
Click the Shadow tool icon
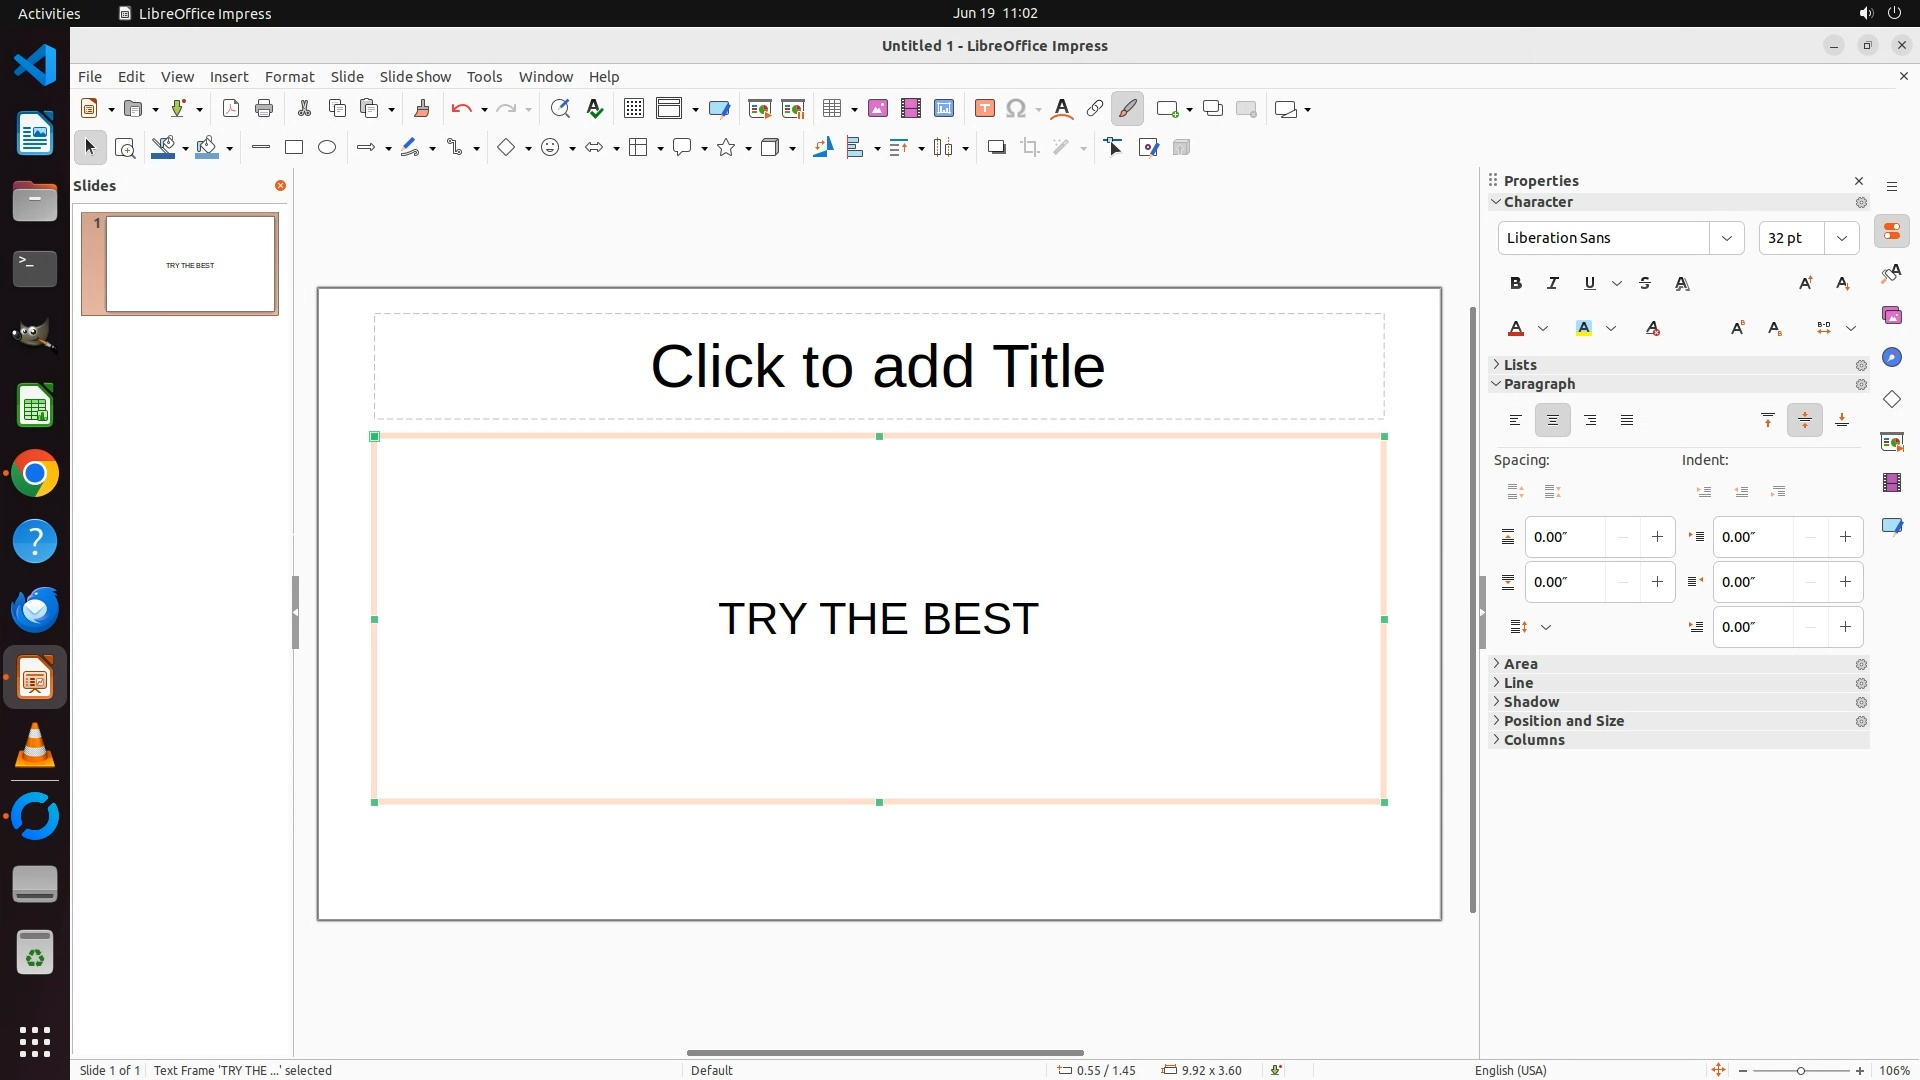(x=996, y=148)
